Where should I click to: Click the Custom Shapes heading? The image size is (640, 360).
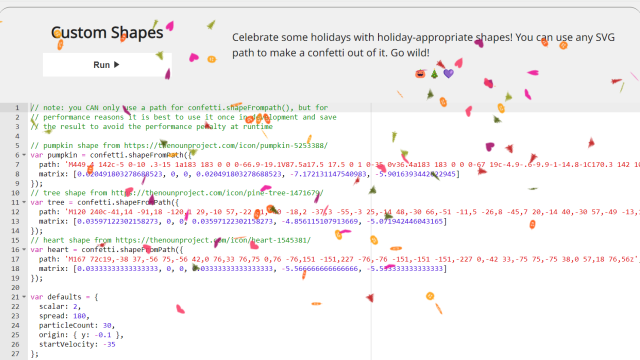(x=107, y=33)
